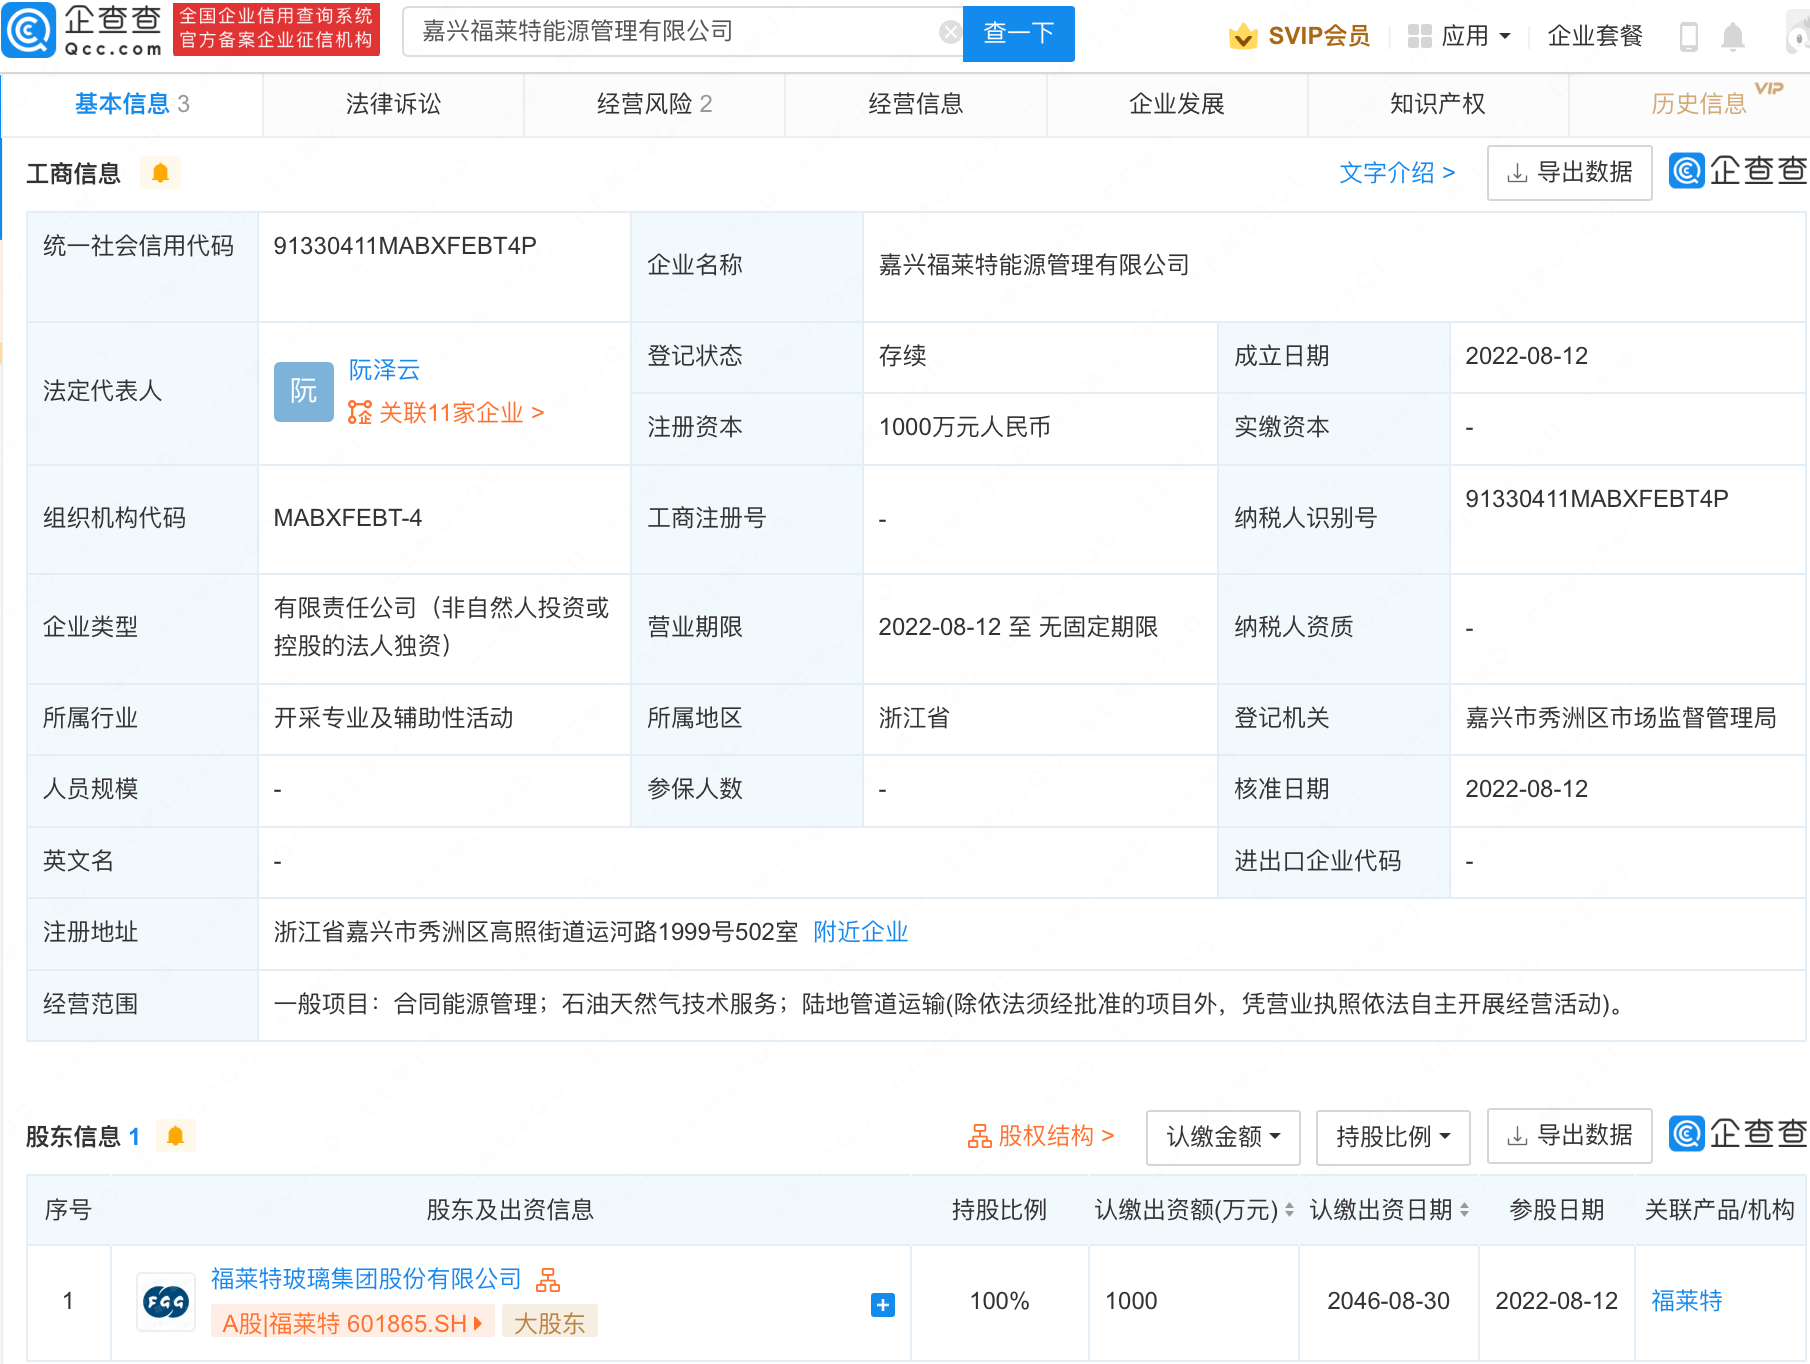Click SVIP会员 link
Viewport: 1810px width, 1364px height.
[x=1319, y=36]
